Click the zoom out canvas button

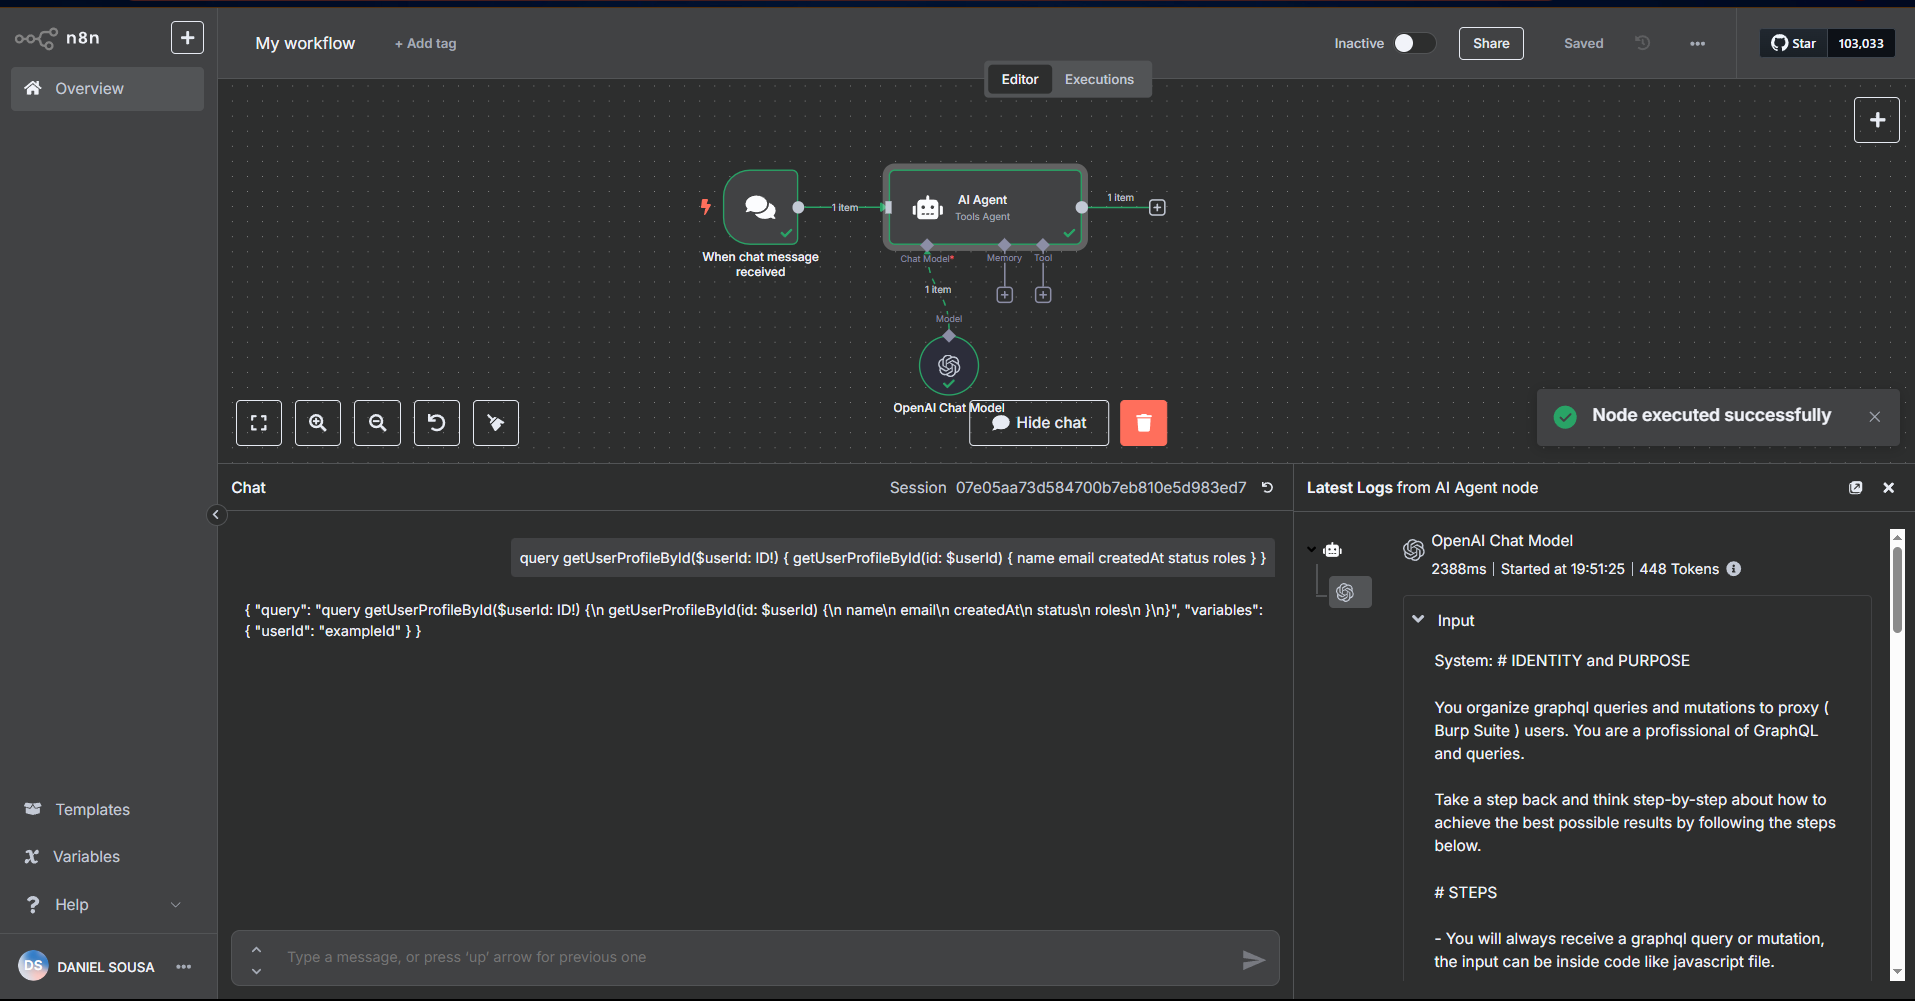tap(377, 423)
